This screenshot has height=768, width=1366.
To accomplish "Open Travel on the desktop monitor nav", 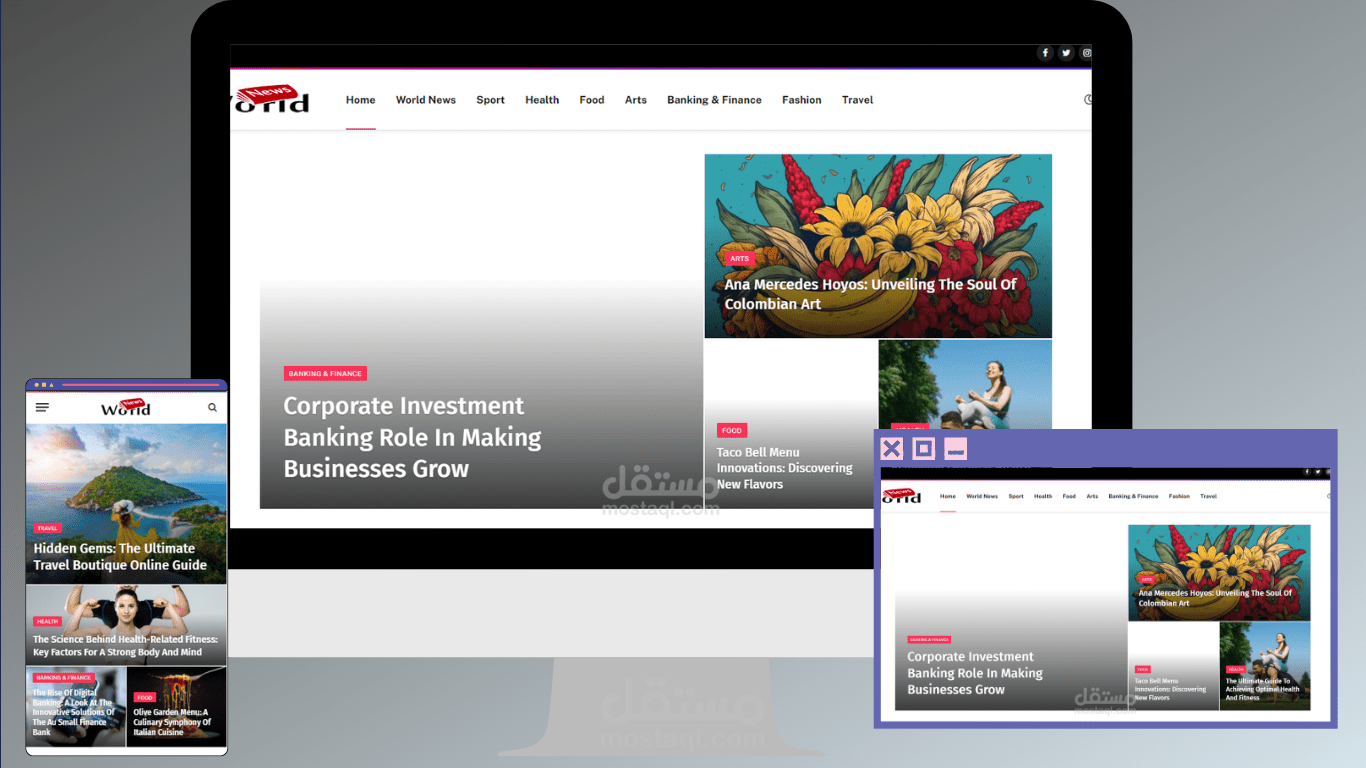I will click(x=857, y=100).
